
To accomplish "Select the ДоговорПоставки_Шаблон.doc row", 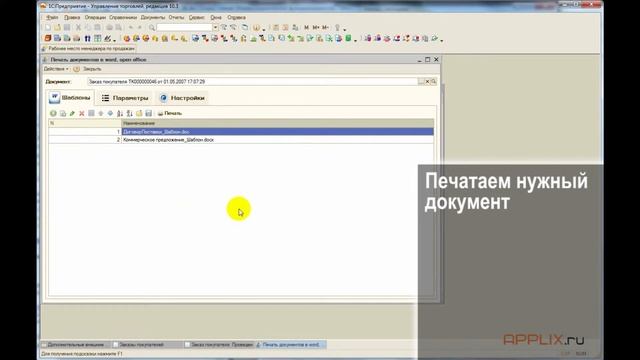I will click(241, 132).
